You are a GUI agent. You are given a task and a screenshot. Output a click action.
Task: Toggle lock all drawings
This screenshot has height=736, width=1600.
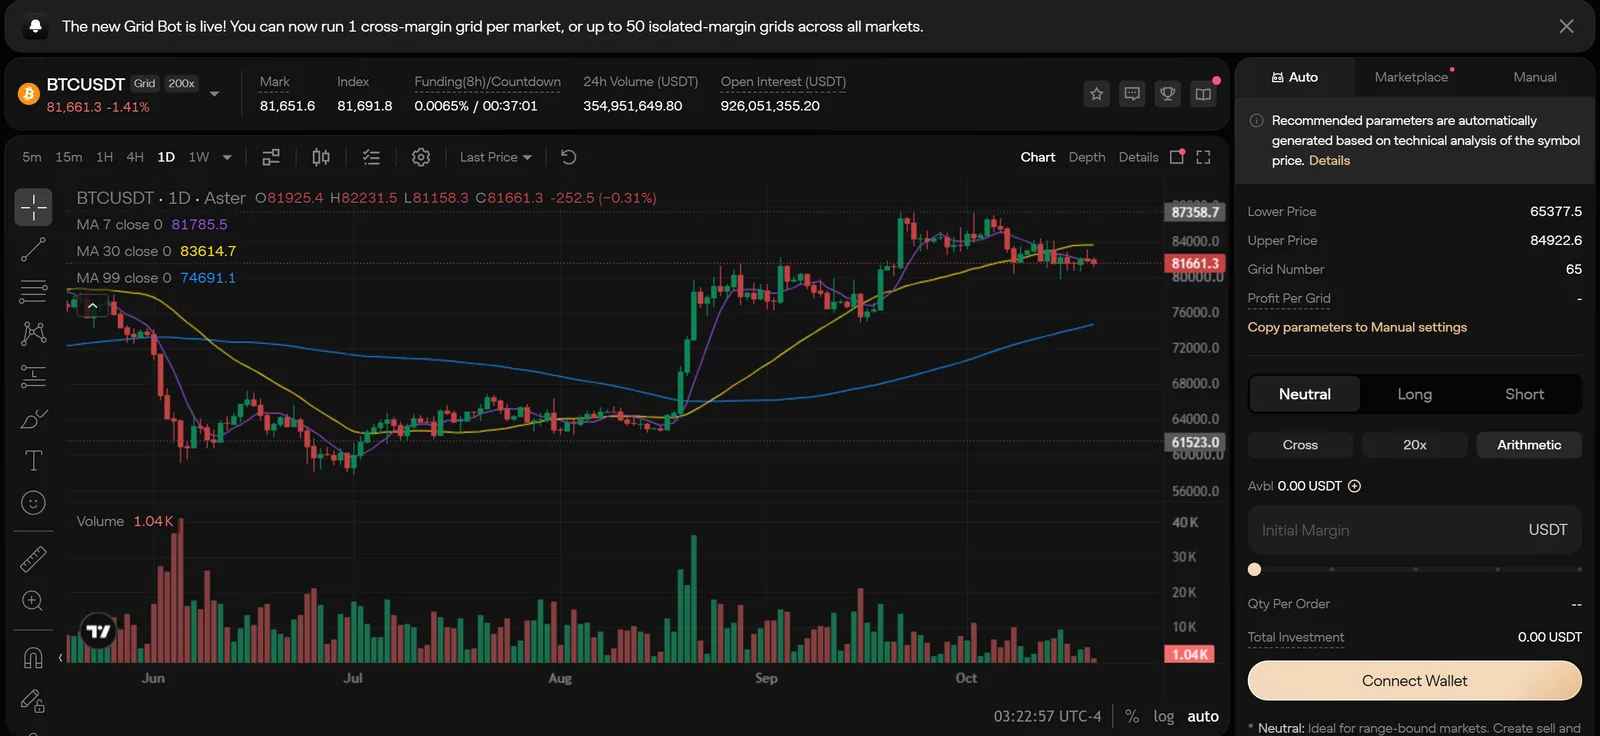tap(34, 700)
